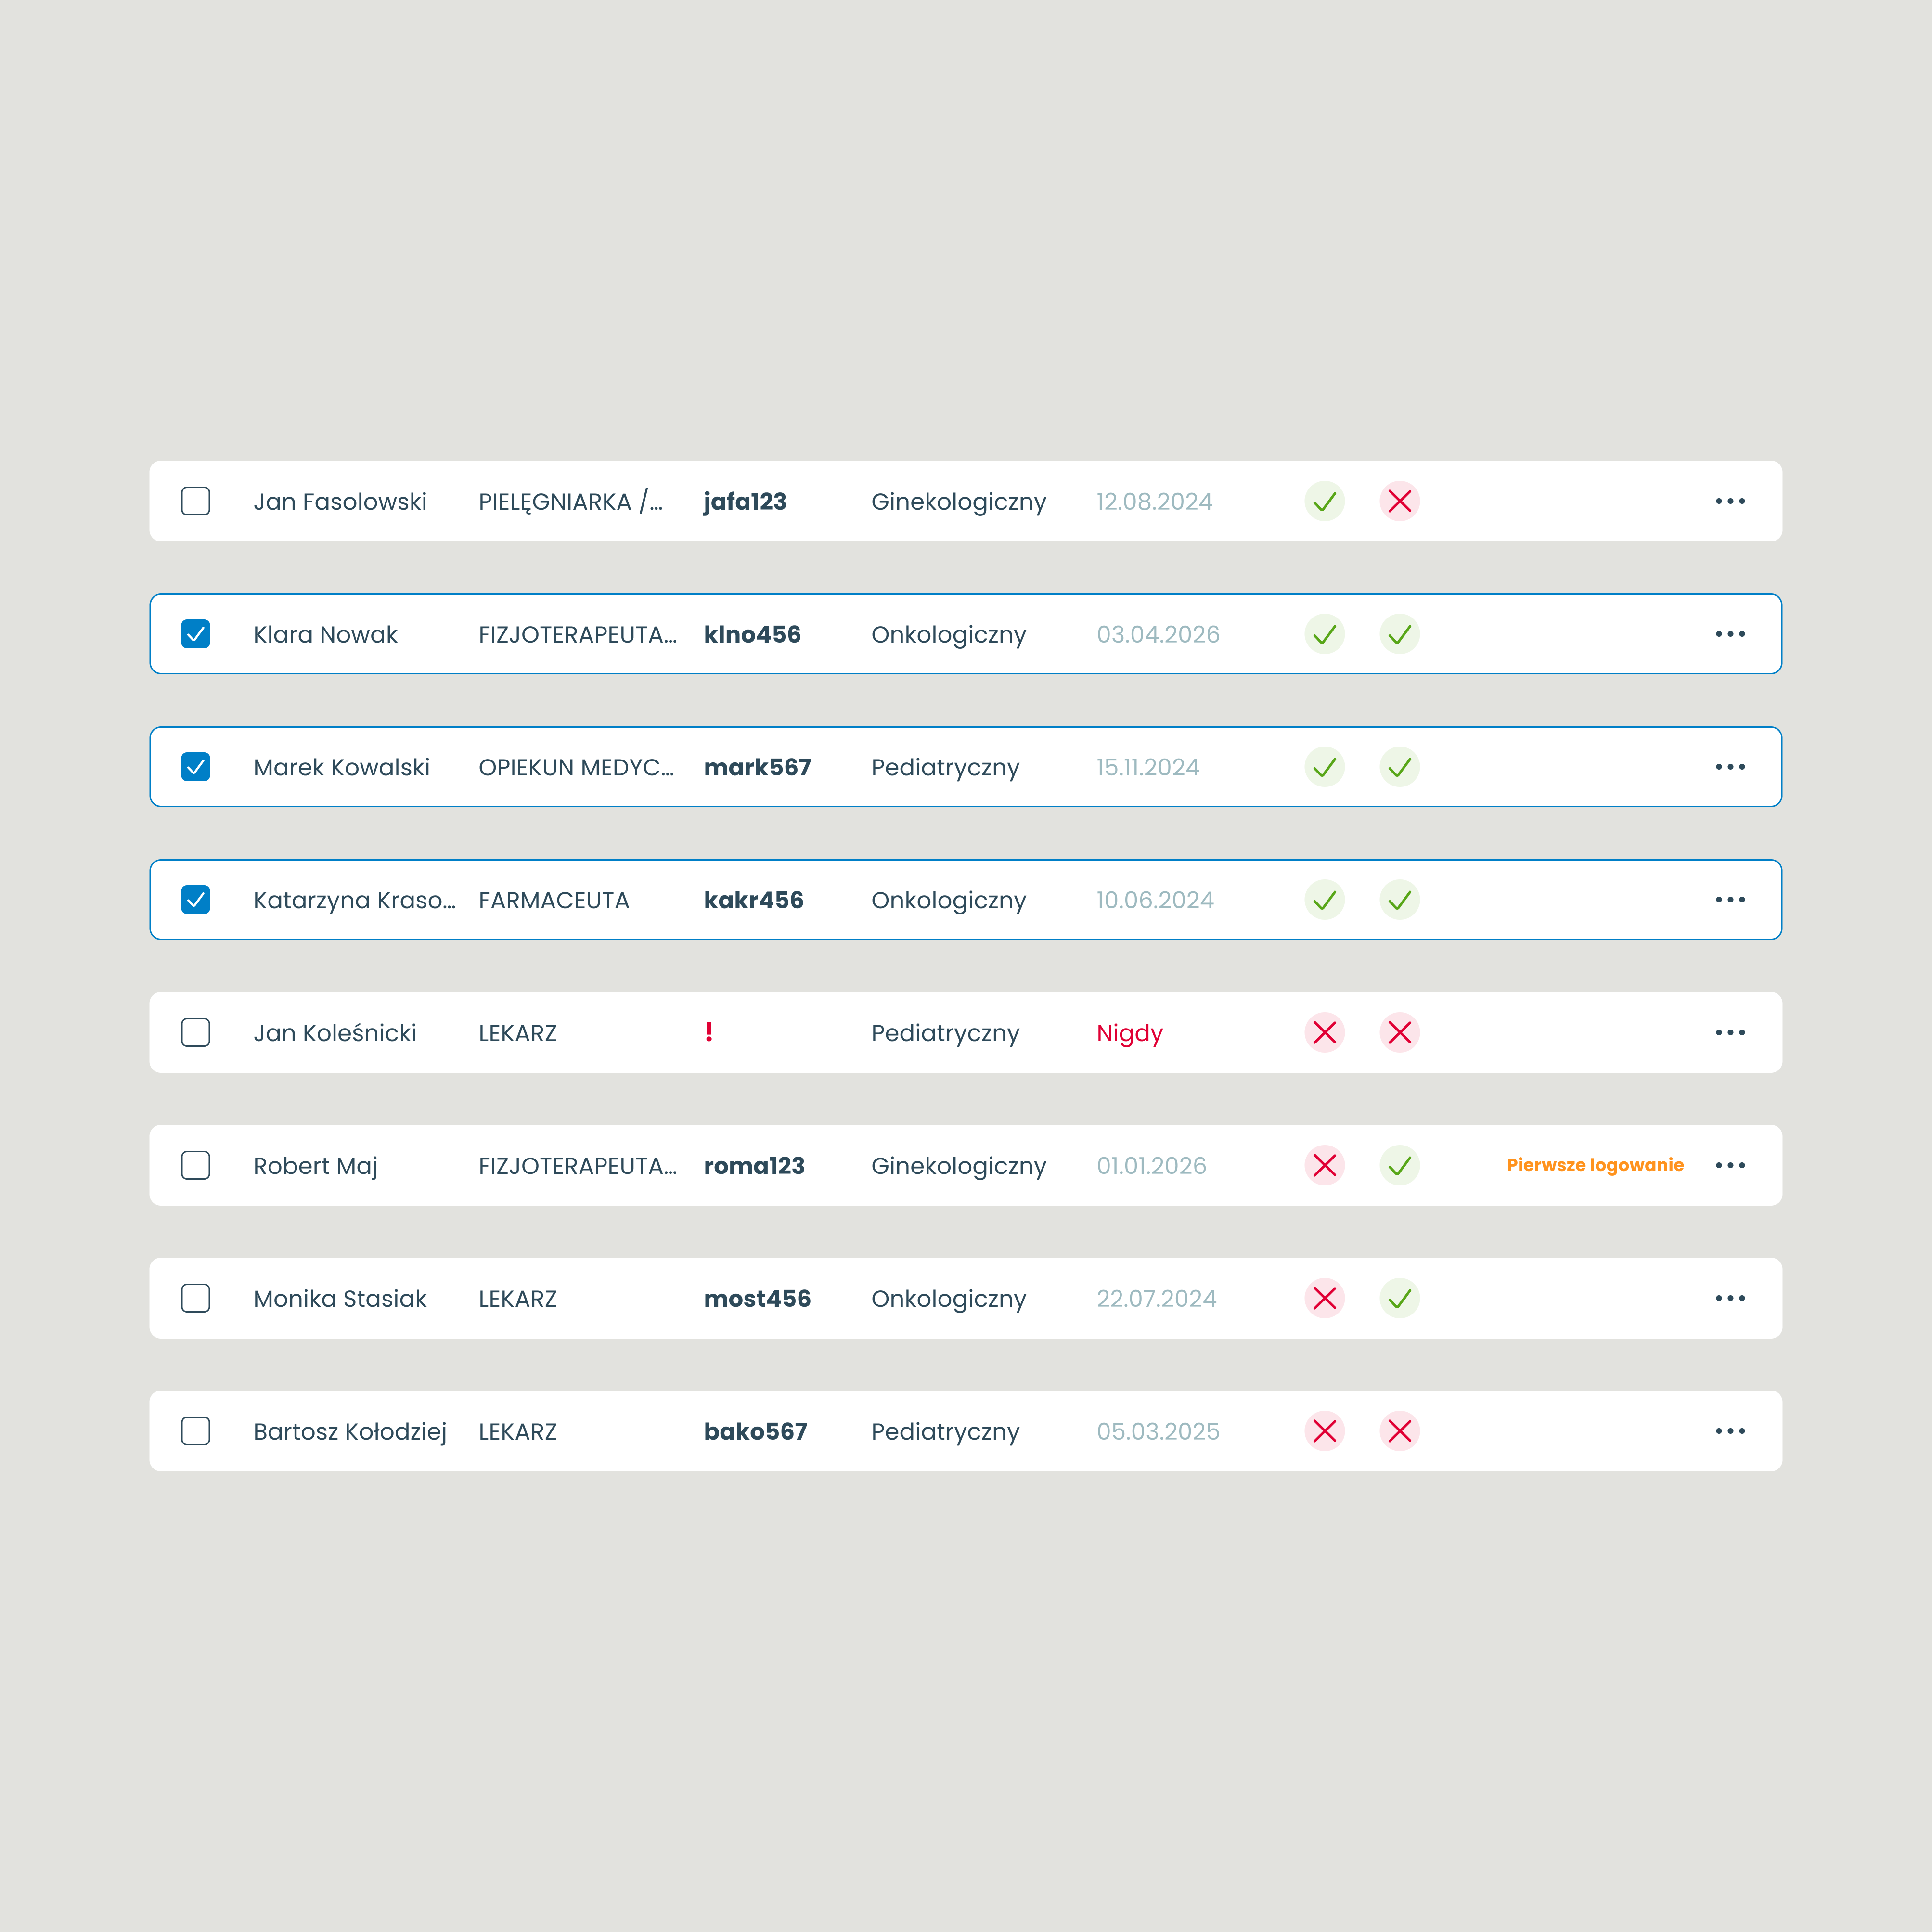Click Robert Maj's first red cross status icon
Image resolution: width=1932 pixels, height=1932 pixels.
coord(1324,1165)
